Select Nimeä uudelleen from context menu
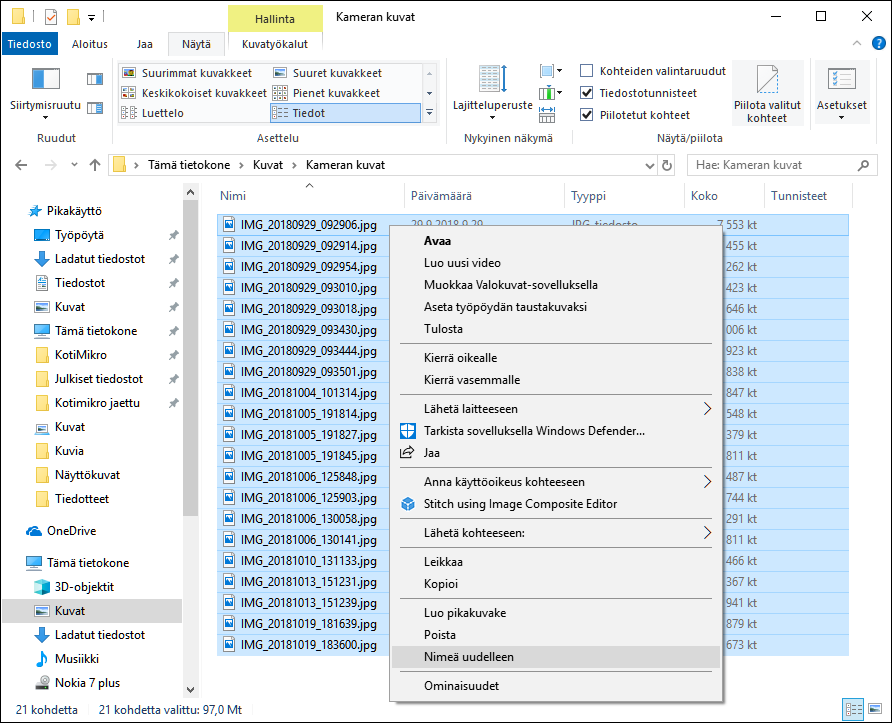 (469, 657)
